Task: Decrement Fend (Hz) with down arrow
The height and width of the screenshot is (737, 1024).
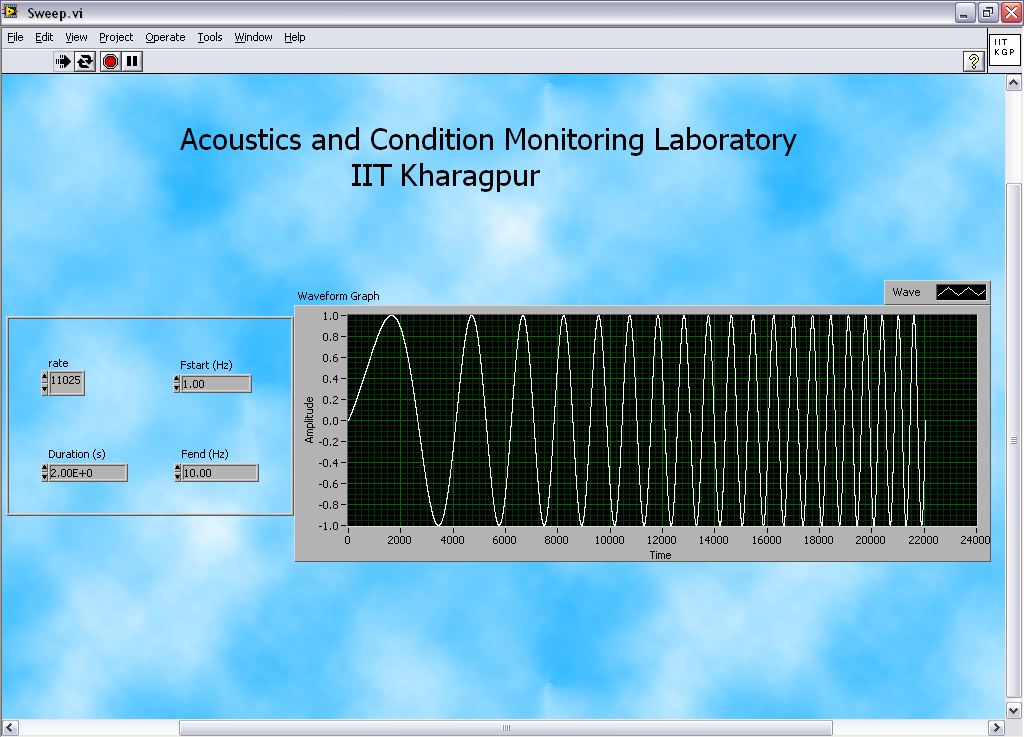Action: (178, 477)
